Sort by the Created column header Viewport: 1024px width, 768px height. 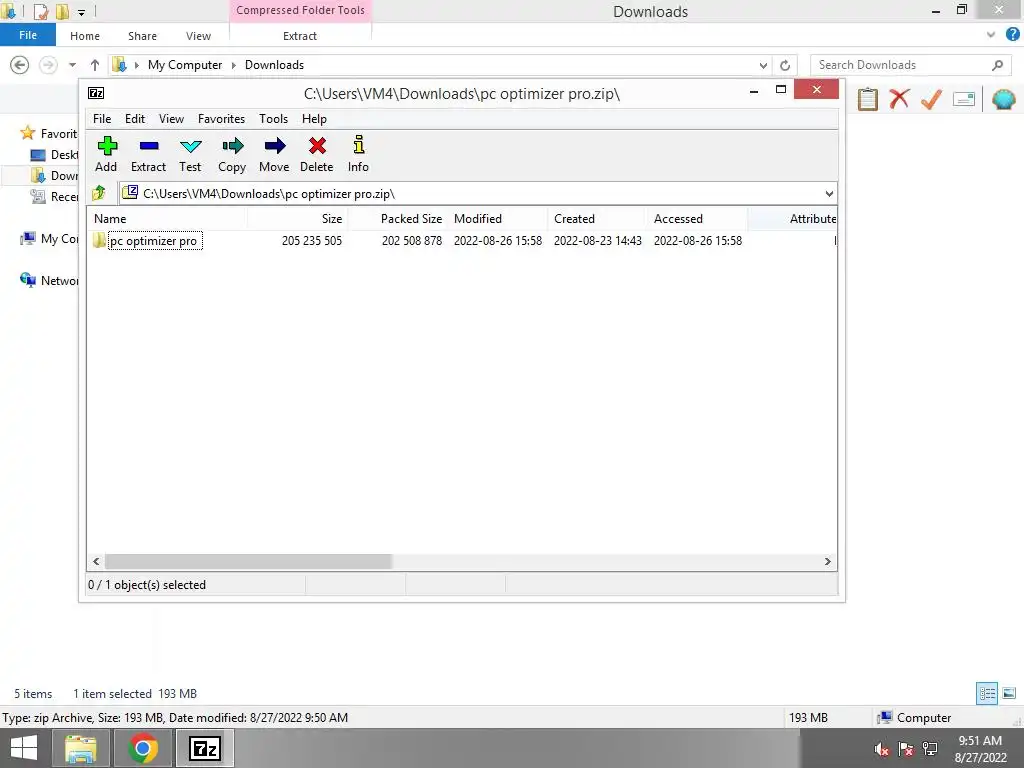(598, 219)
